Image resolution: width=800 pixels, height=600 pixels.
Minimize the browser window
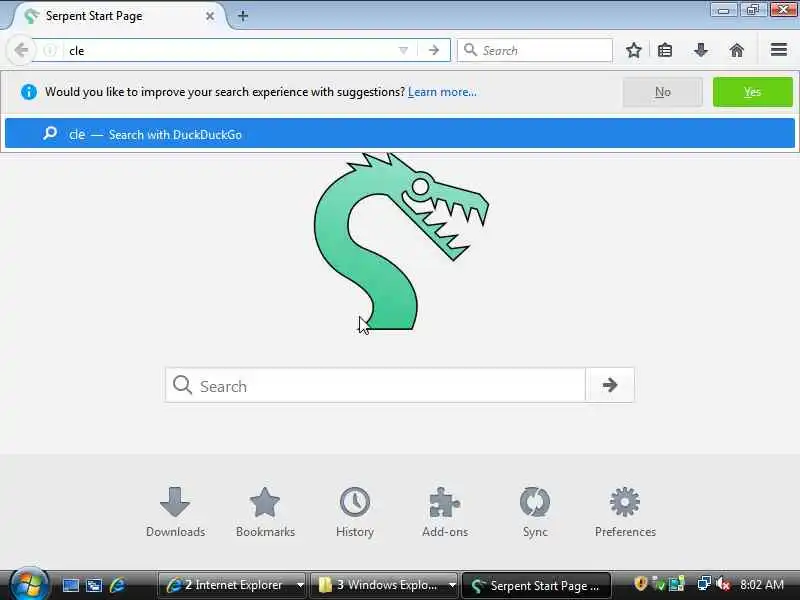723,10
